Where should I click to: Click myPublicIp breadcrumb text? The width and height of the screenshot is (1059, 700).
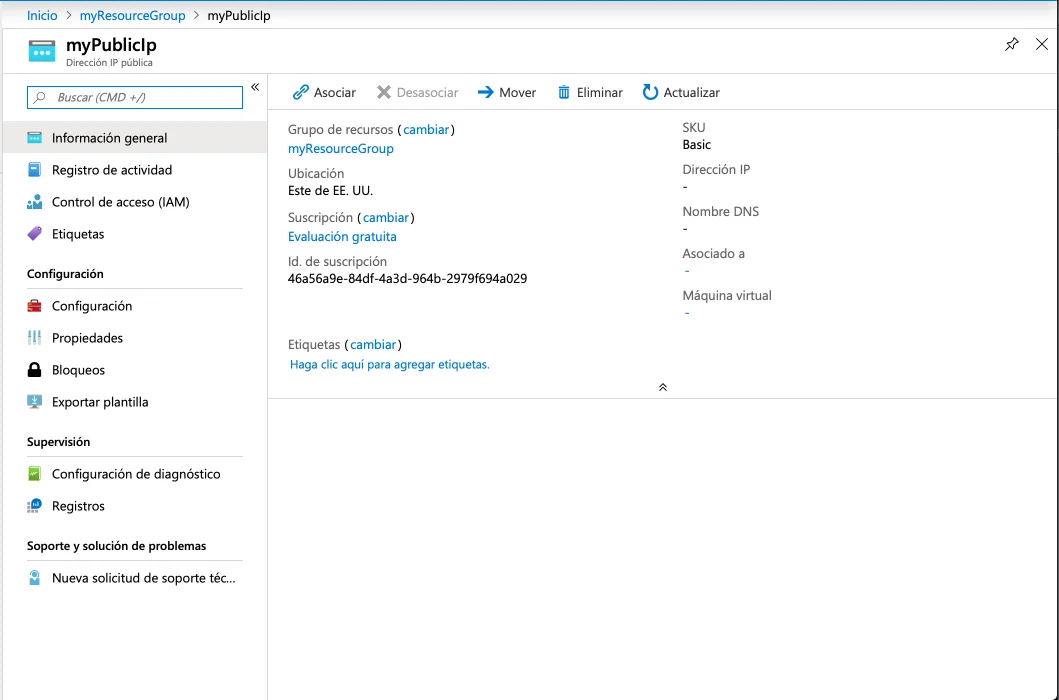pyautogui.click(x=239, y=16)
